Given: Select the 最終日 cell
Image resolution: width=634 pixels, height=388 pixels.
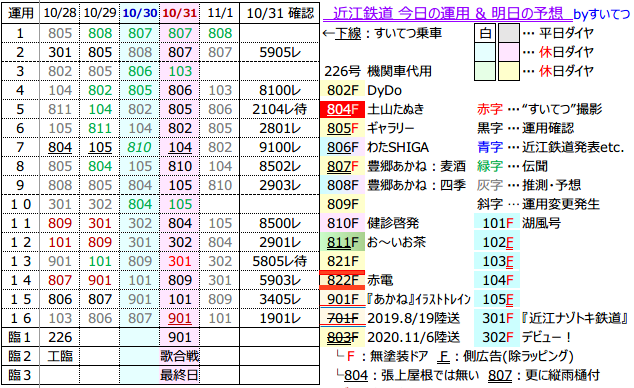Looking at the screenshot, I should coord(180,375).
